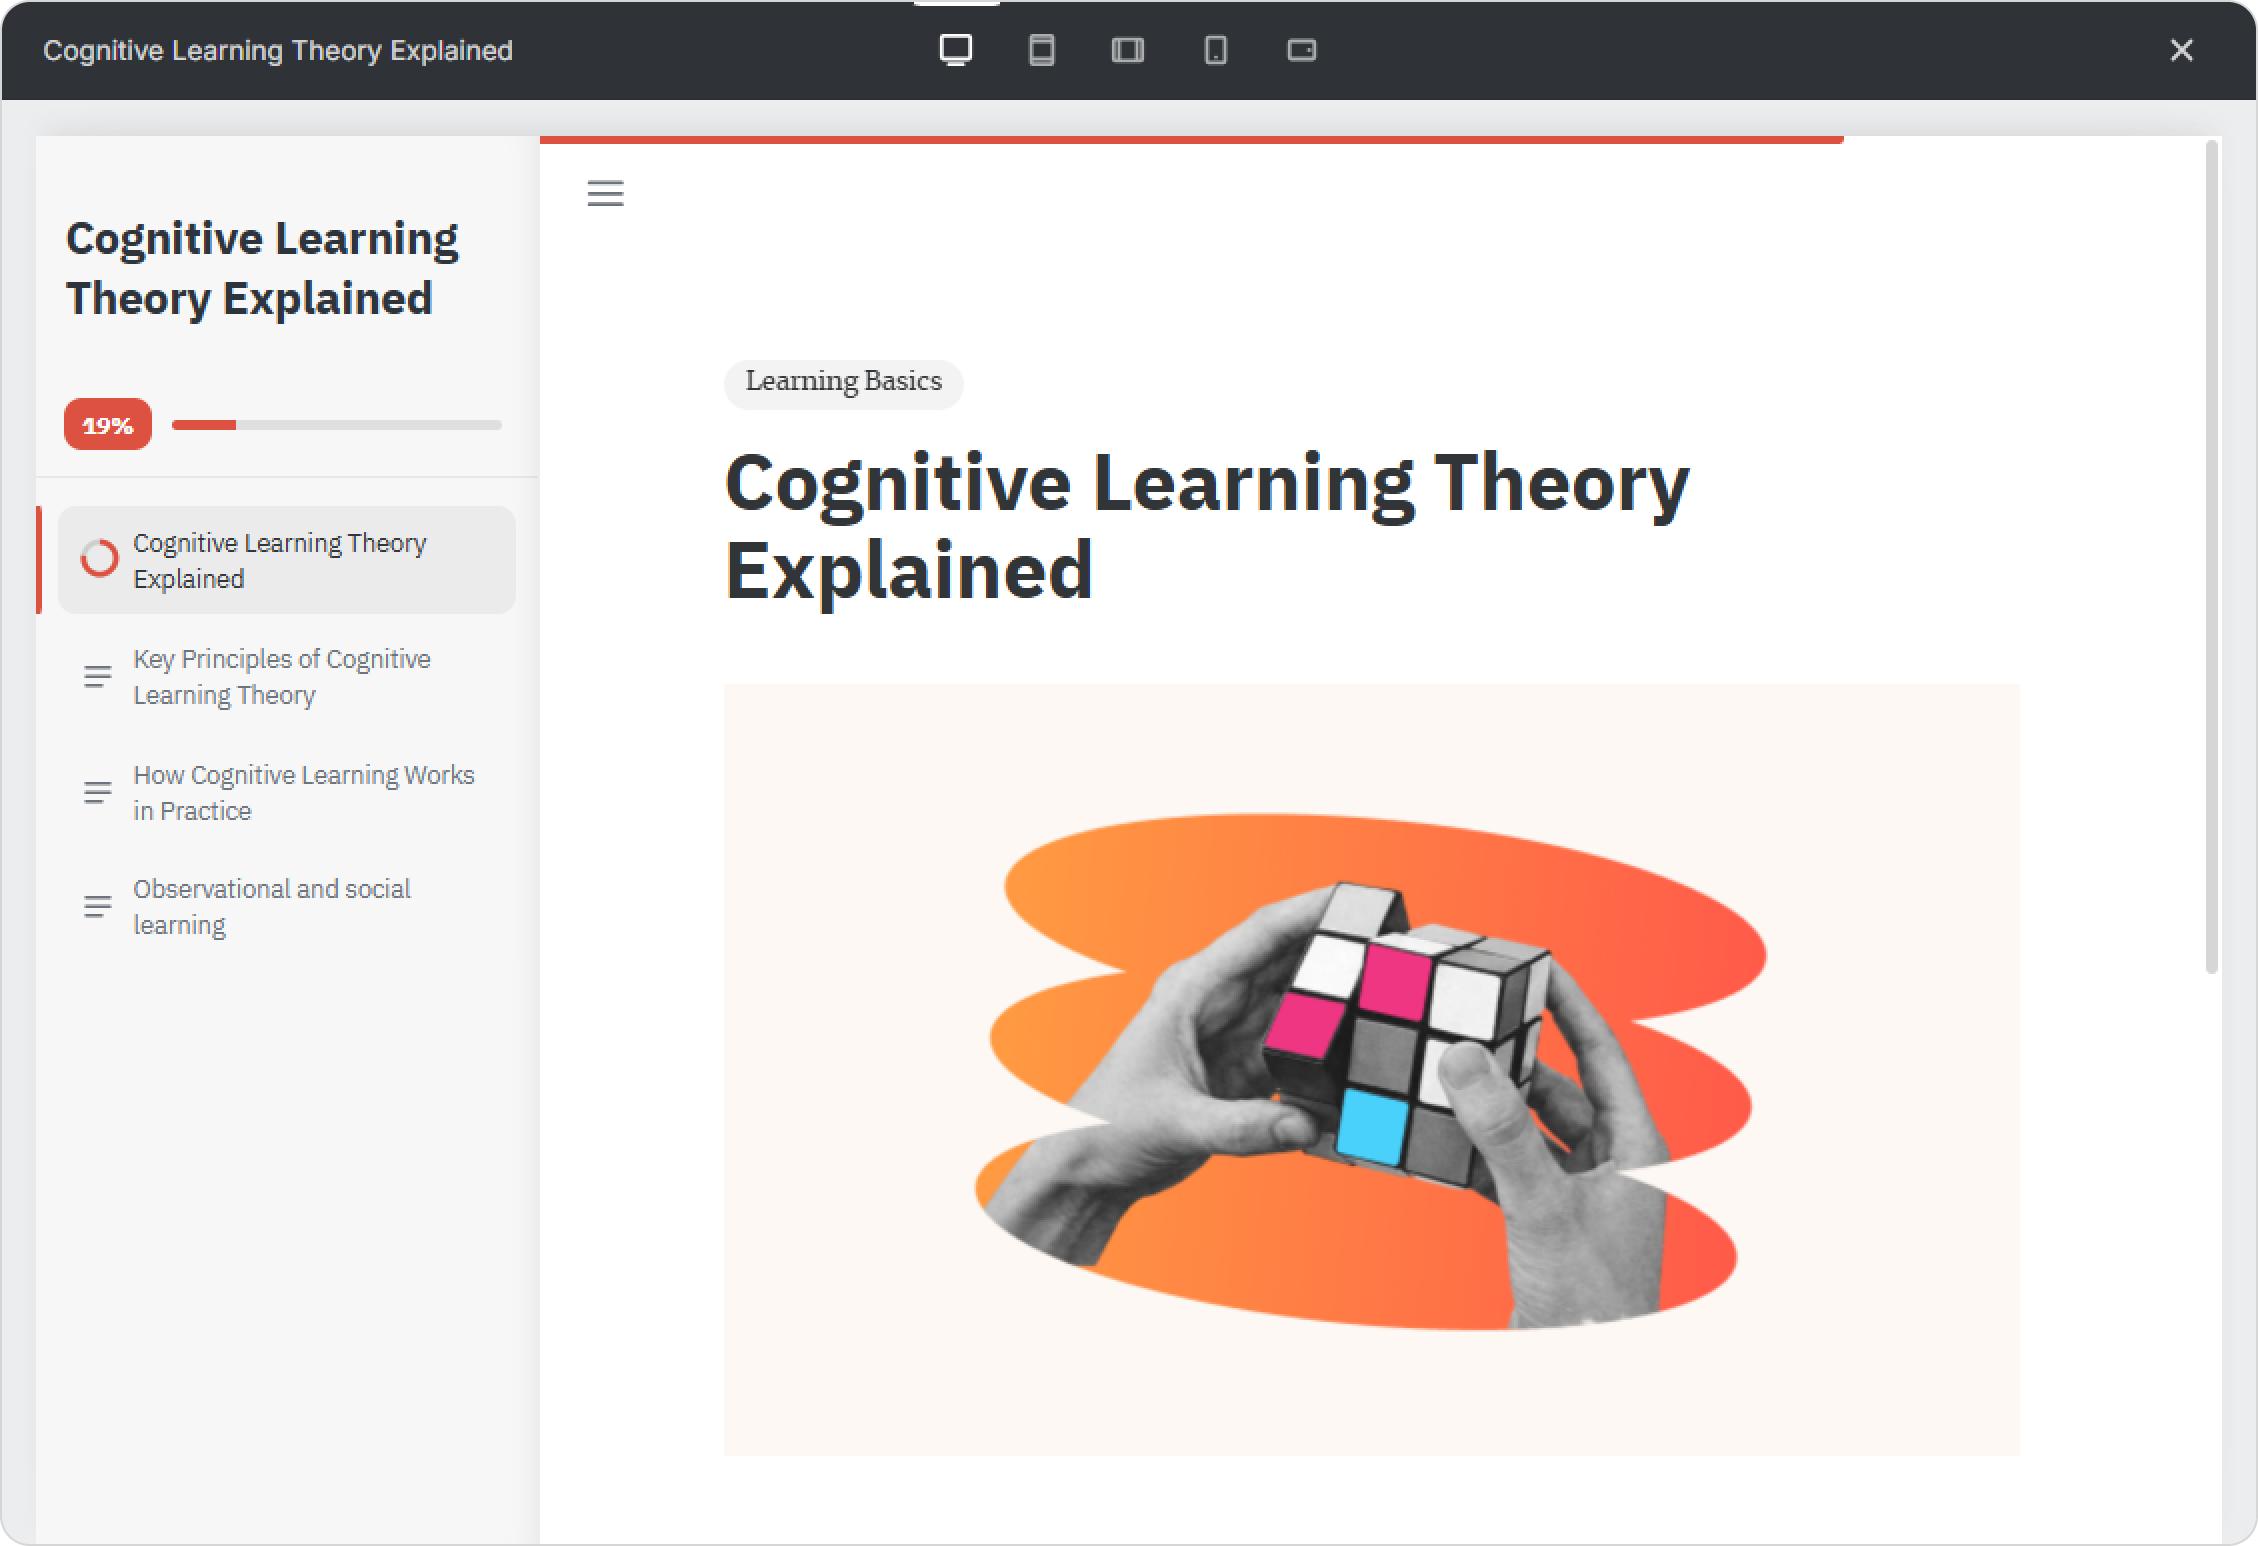
Task: Select current Cognitive Learning Theory Explained lesson
Action: (x=280, y=560)
